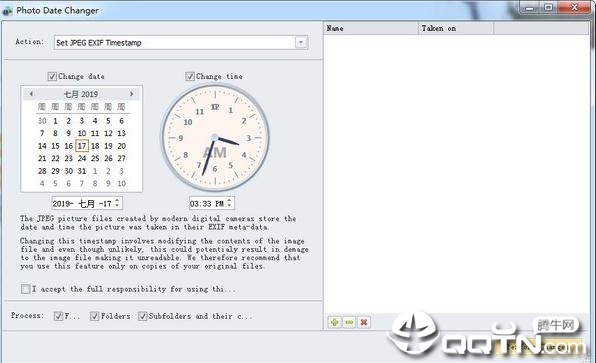Check I accept the full responsibility box

click(x=25, y=289)
